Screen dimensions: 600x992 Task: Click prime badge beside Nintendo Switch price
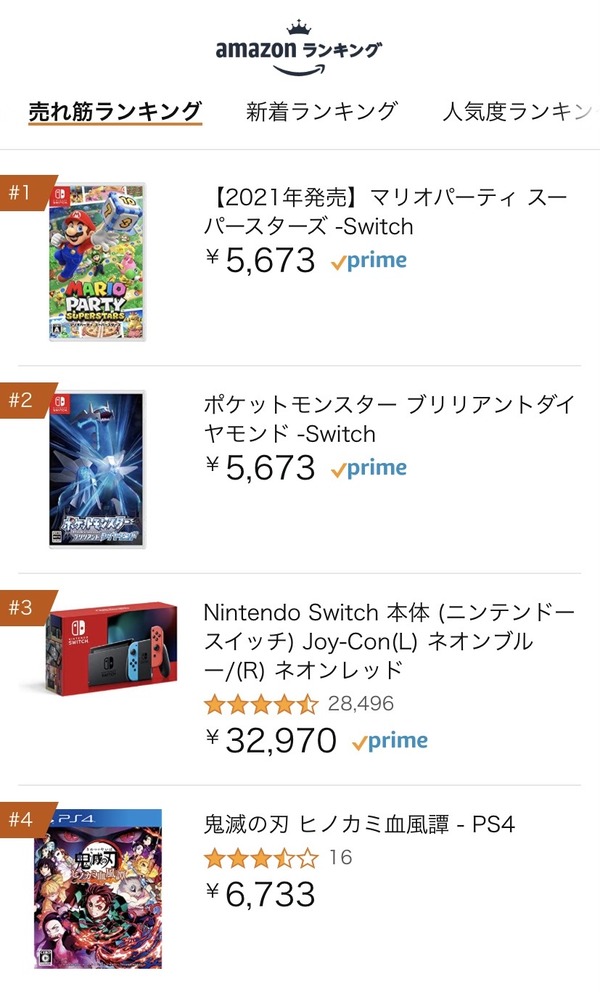[x=390, y=741]
